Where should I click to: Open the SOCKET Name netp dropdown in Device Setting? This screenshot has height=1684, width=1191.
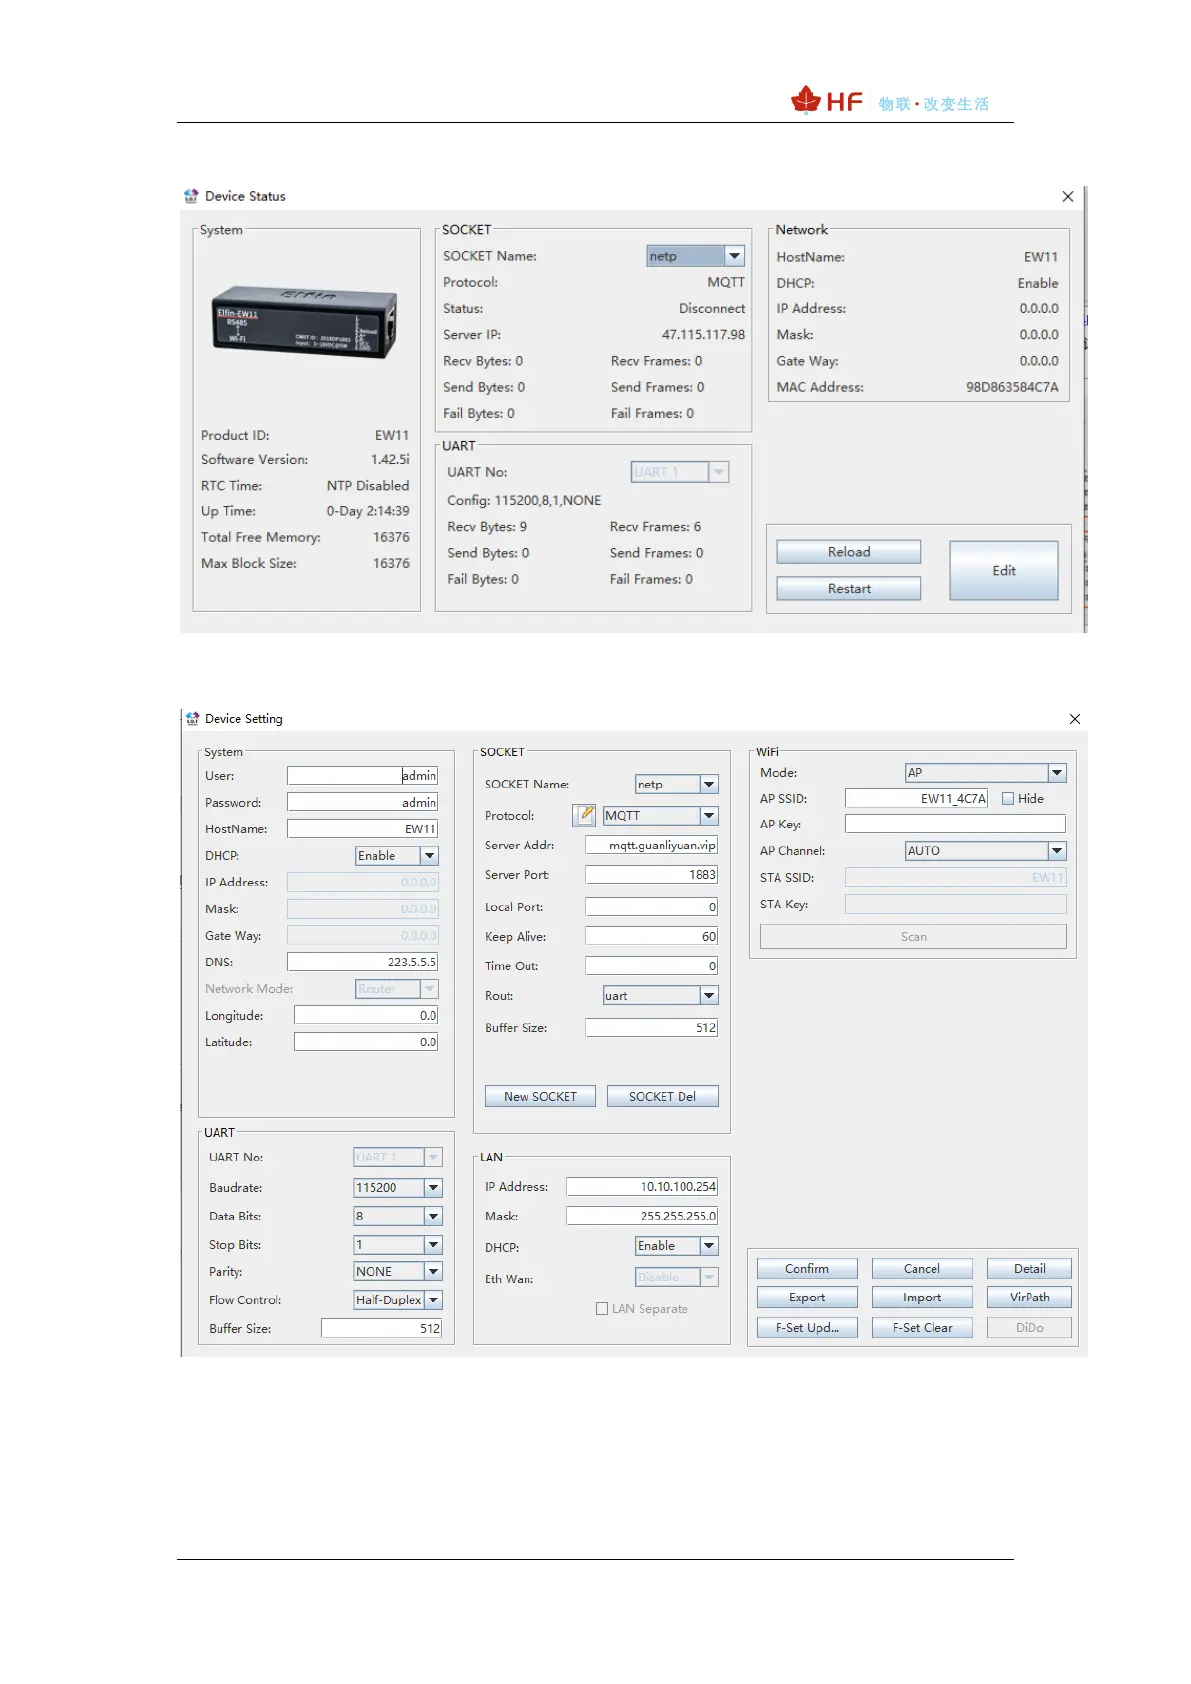pos(677,784)
